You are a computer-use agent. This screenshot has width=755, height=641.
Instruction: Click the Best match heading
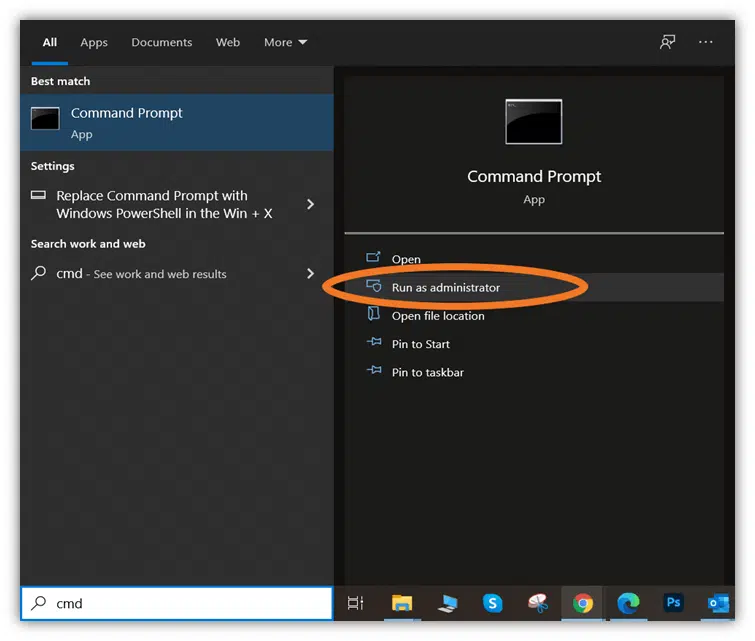[60, 81]
